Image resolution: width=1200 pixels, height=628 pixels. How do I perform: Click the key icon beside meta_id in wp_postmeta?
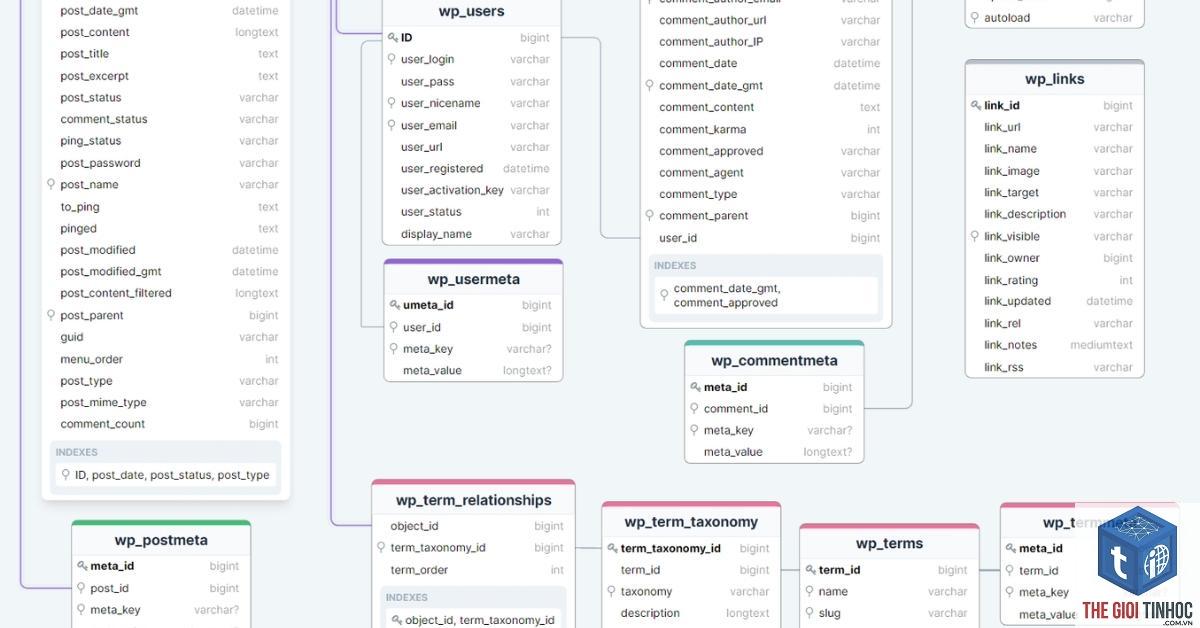83,566
